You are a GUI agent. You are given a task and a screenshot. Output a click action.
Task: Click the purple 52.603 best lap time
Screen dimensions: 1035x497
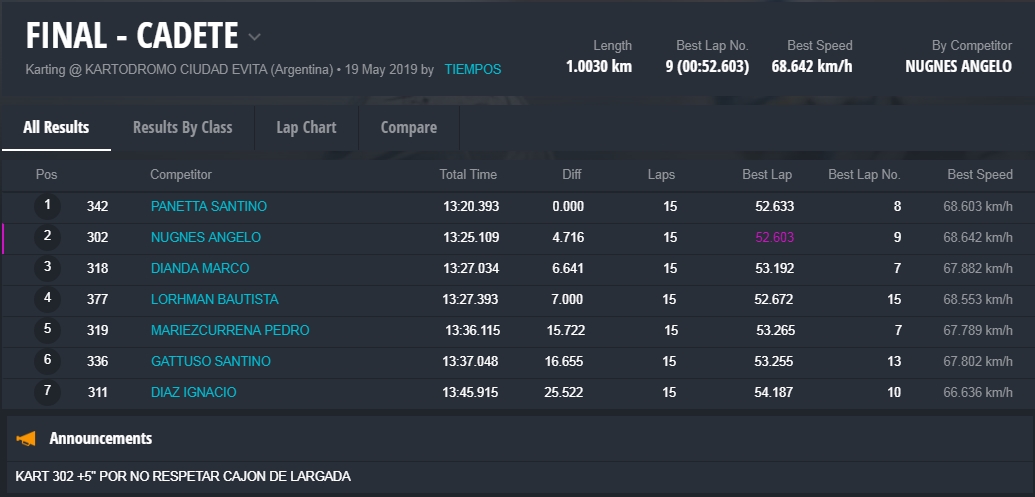click(x=774, y=237)
